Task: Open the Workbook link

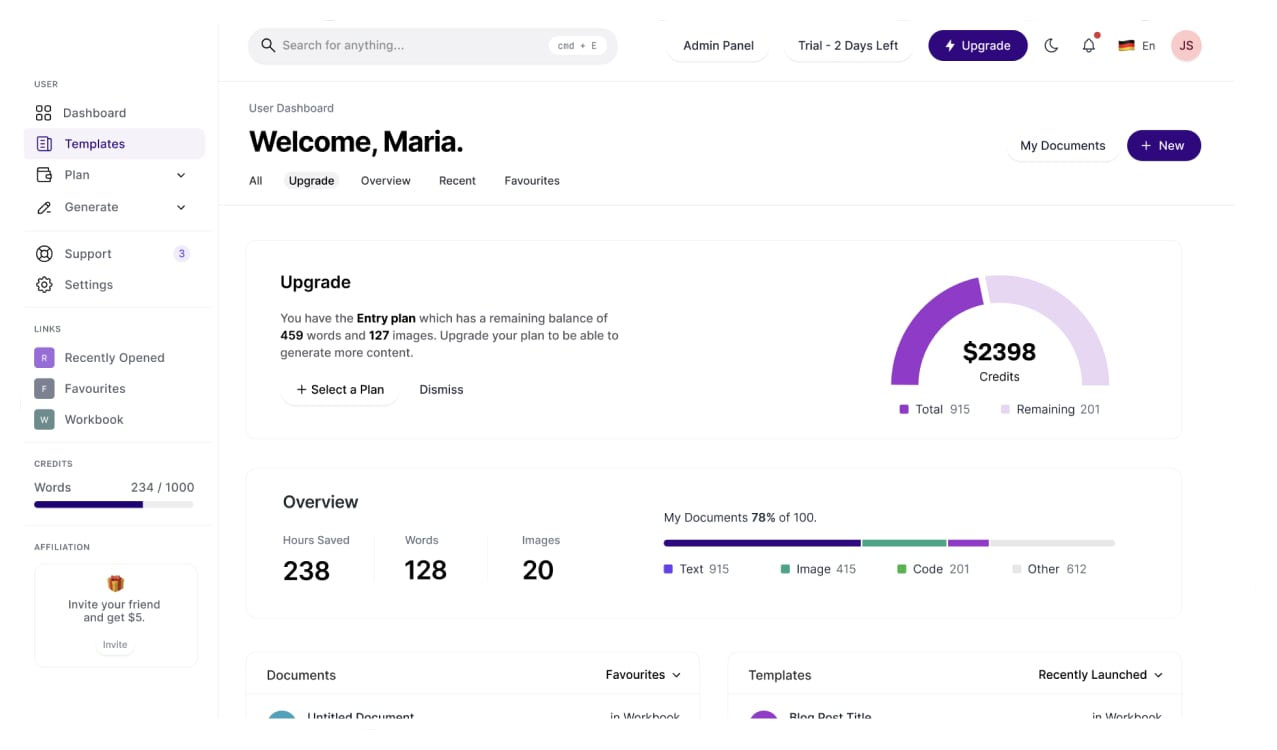Action: (94, 419)
